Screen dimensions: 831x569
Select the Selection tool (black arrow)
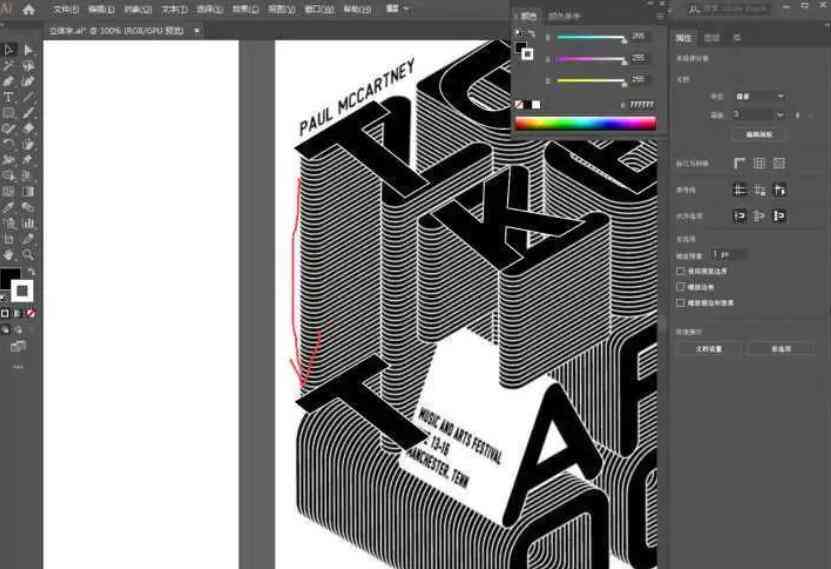coord(8,50)
